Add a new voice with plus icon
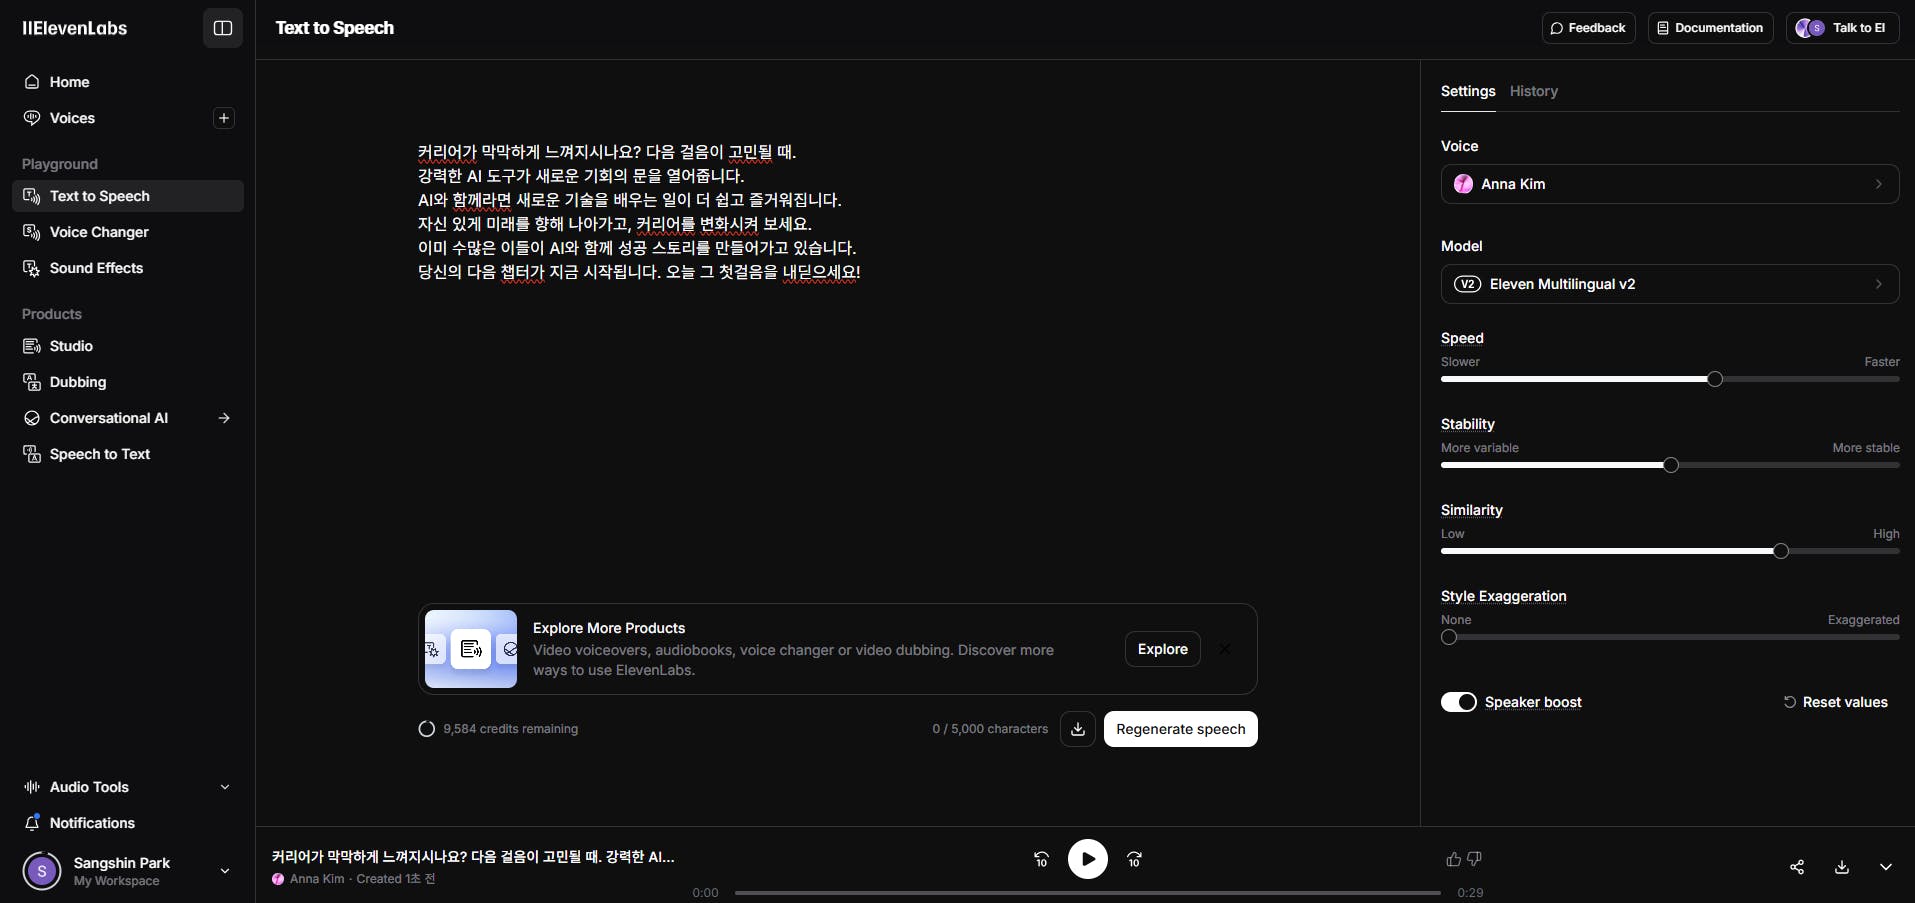Image resolution: width=1915 pixels, height=903 pixels. tap(224, 118)
